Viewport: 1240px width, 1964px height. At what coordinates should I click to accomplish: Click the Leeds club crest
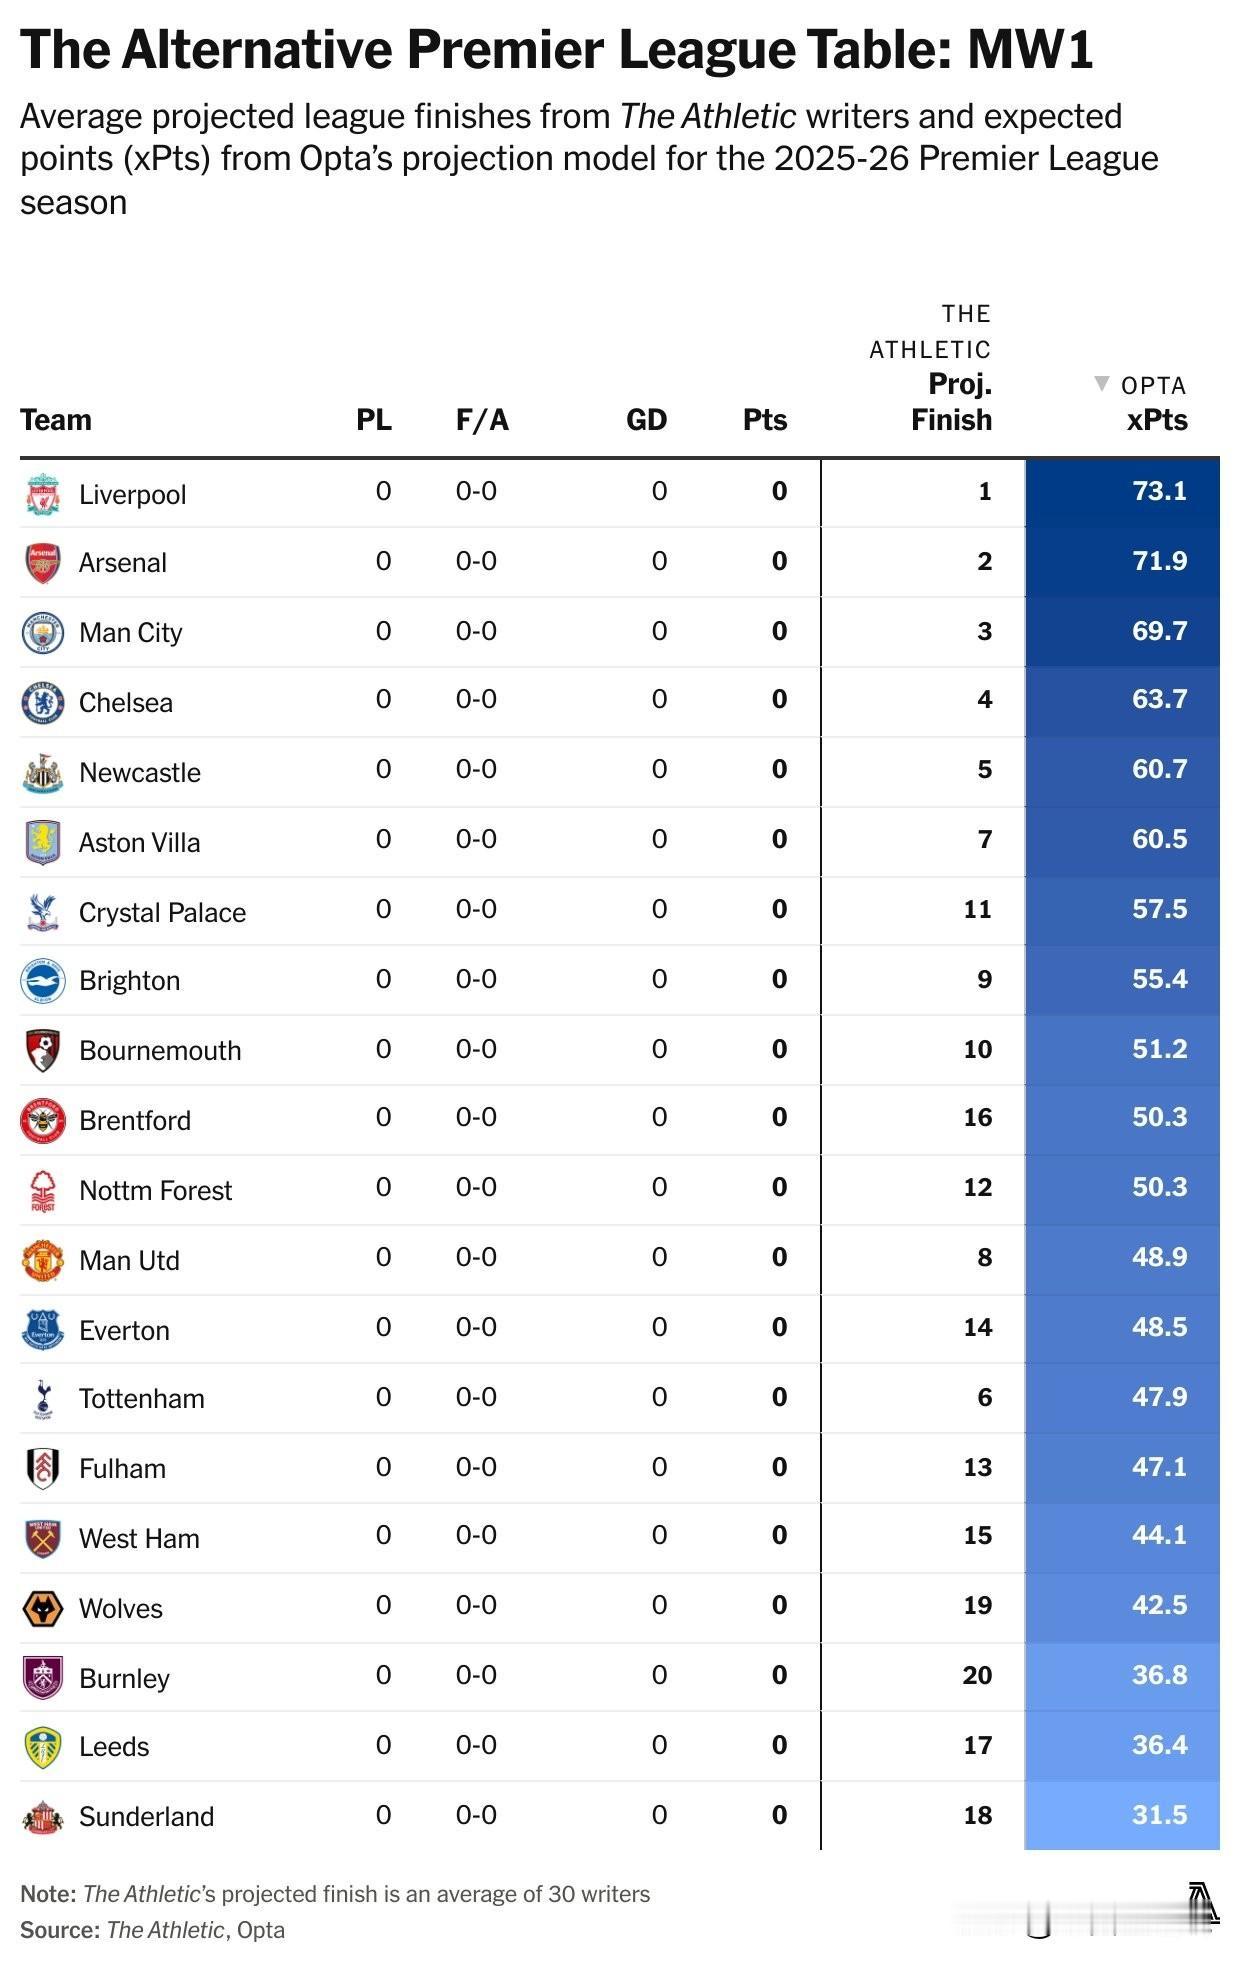(x=43, y=1747)
